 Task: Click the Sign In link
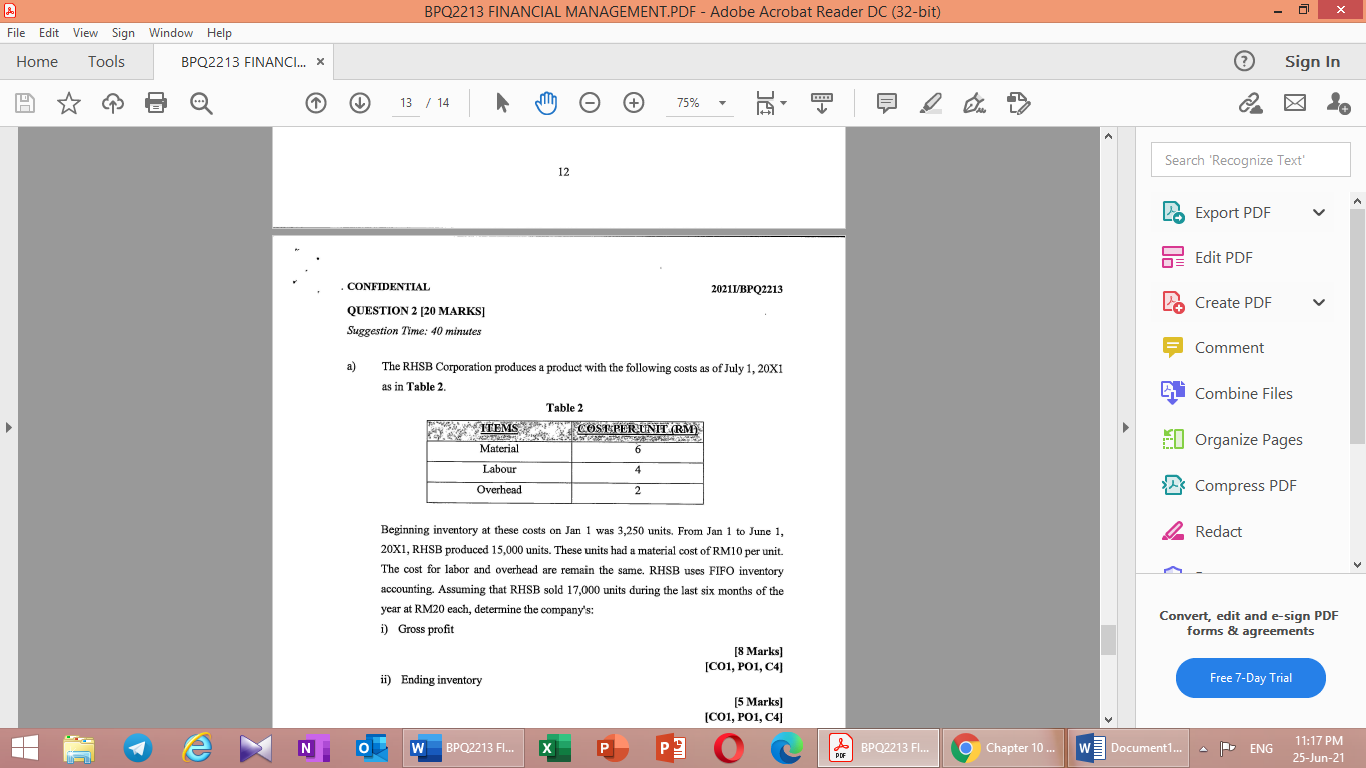click(x=1311, y=61)
